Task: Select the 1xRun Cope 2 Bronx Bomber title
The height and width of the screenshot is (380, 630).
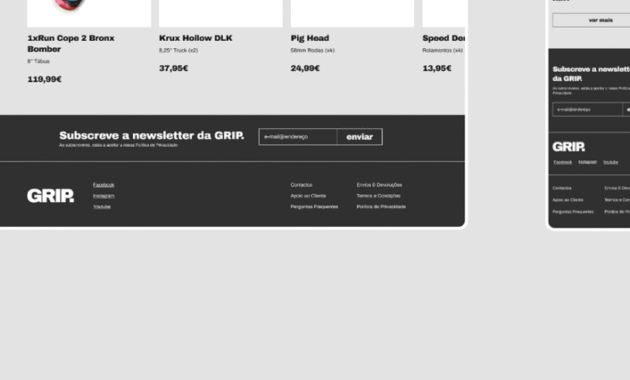Action: (71, 43)
